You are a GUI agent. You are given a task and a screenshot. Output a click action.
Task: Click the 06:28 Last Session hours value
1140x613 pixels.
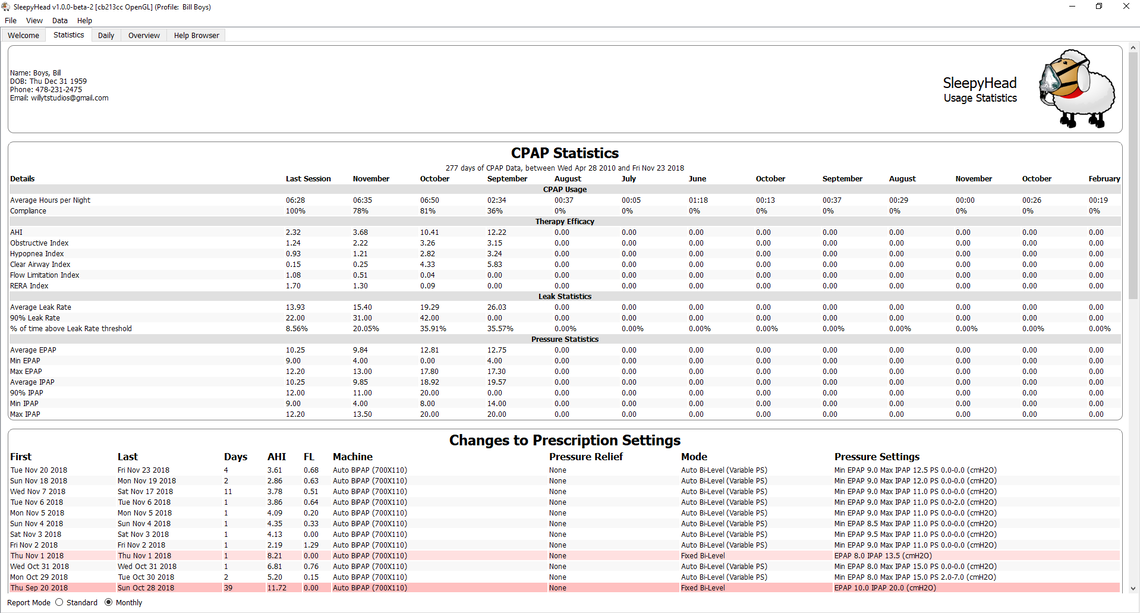click(x=295, y=200)
